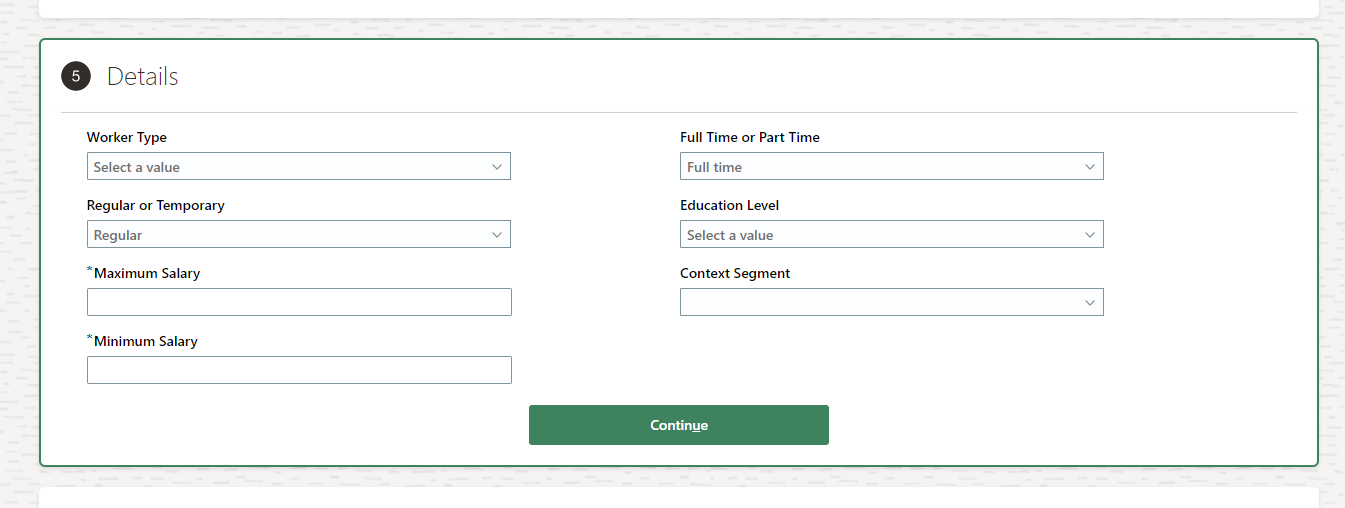Viewport: 1345px width, 508px height.
Task: Click the Full Time or Part Time chevron arrow
Action: [1090, 167]
